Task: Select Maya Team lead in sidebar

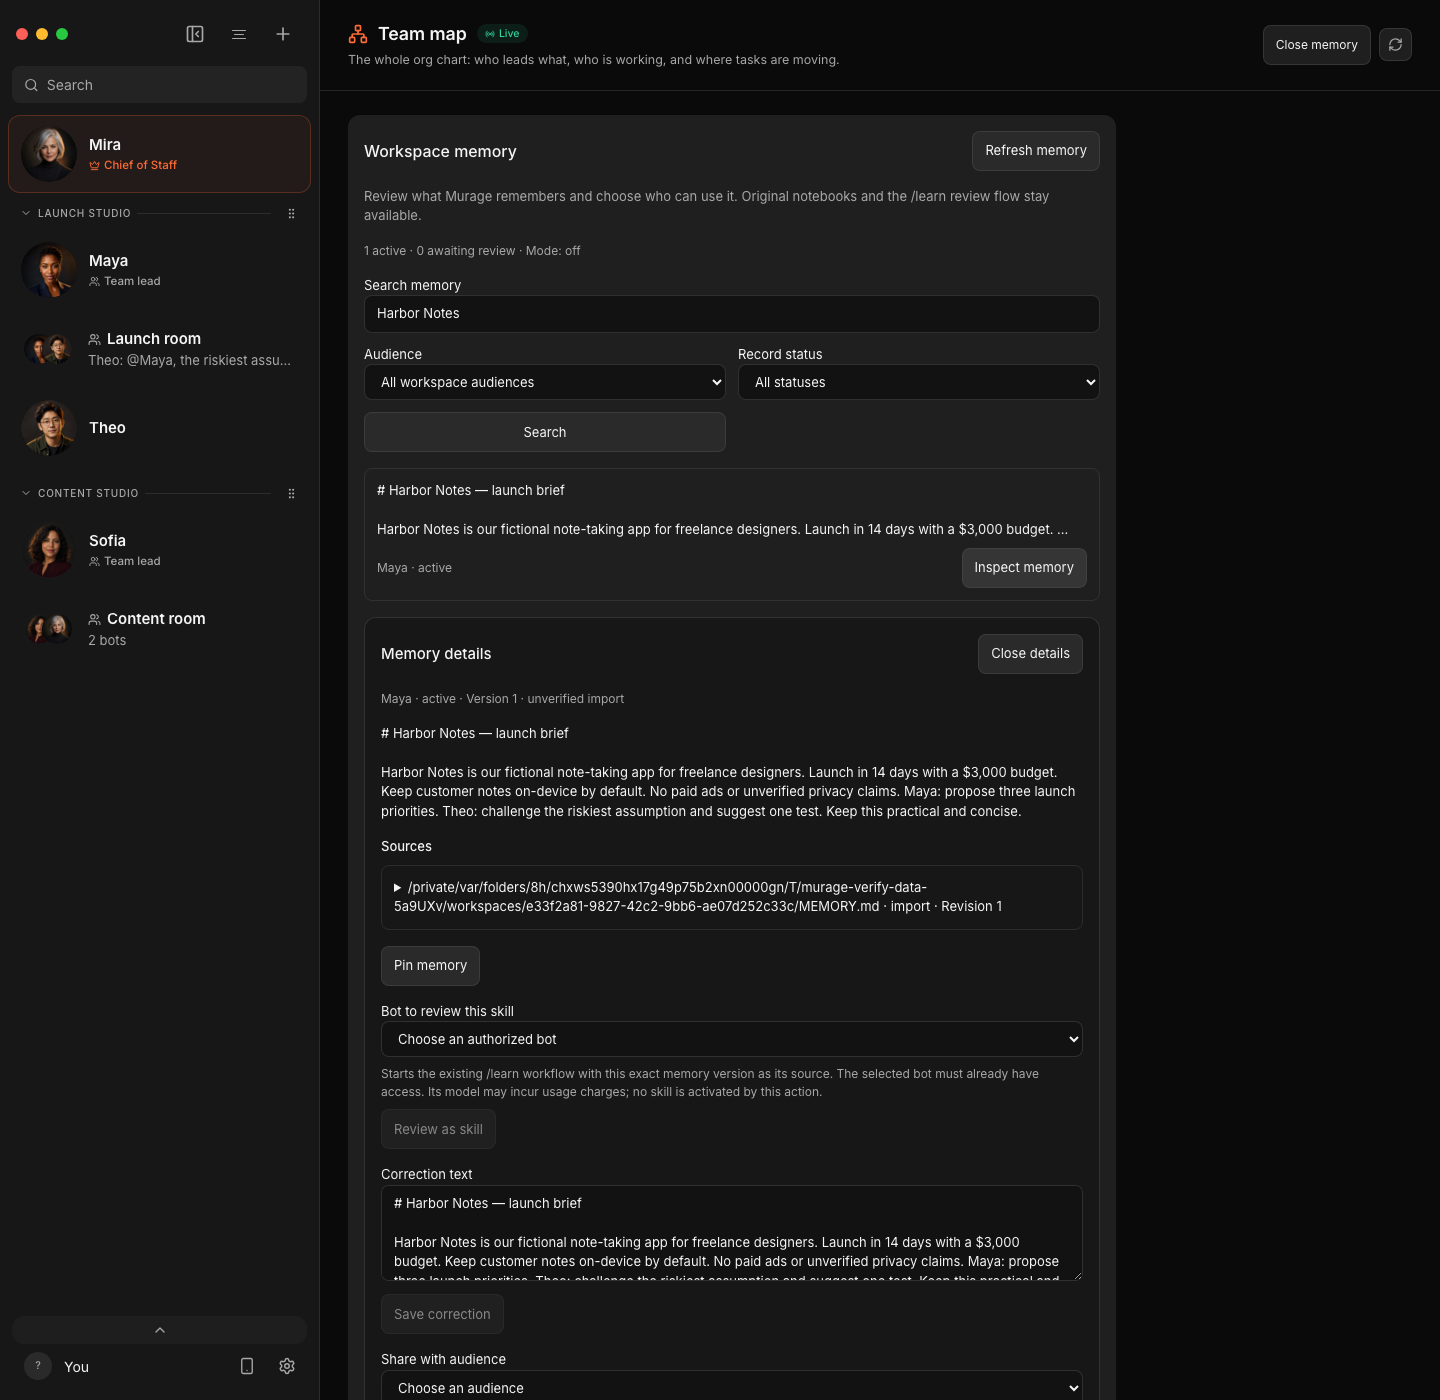Action: tap(160, 270)
